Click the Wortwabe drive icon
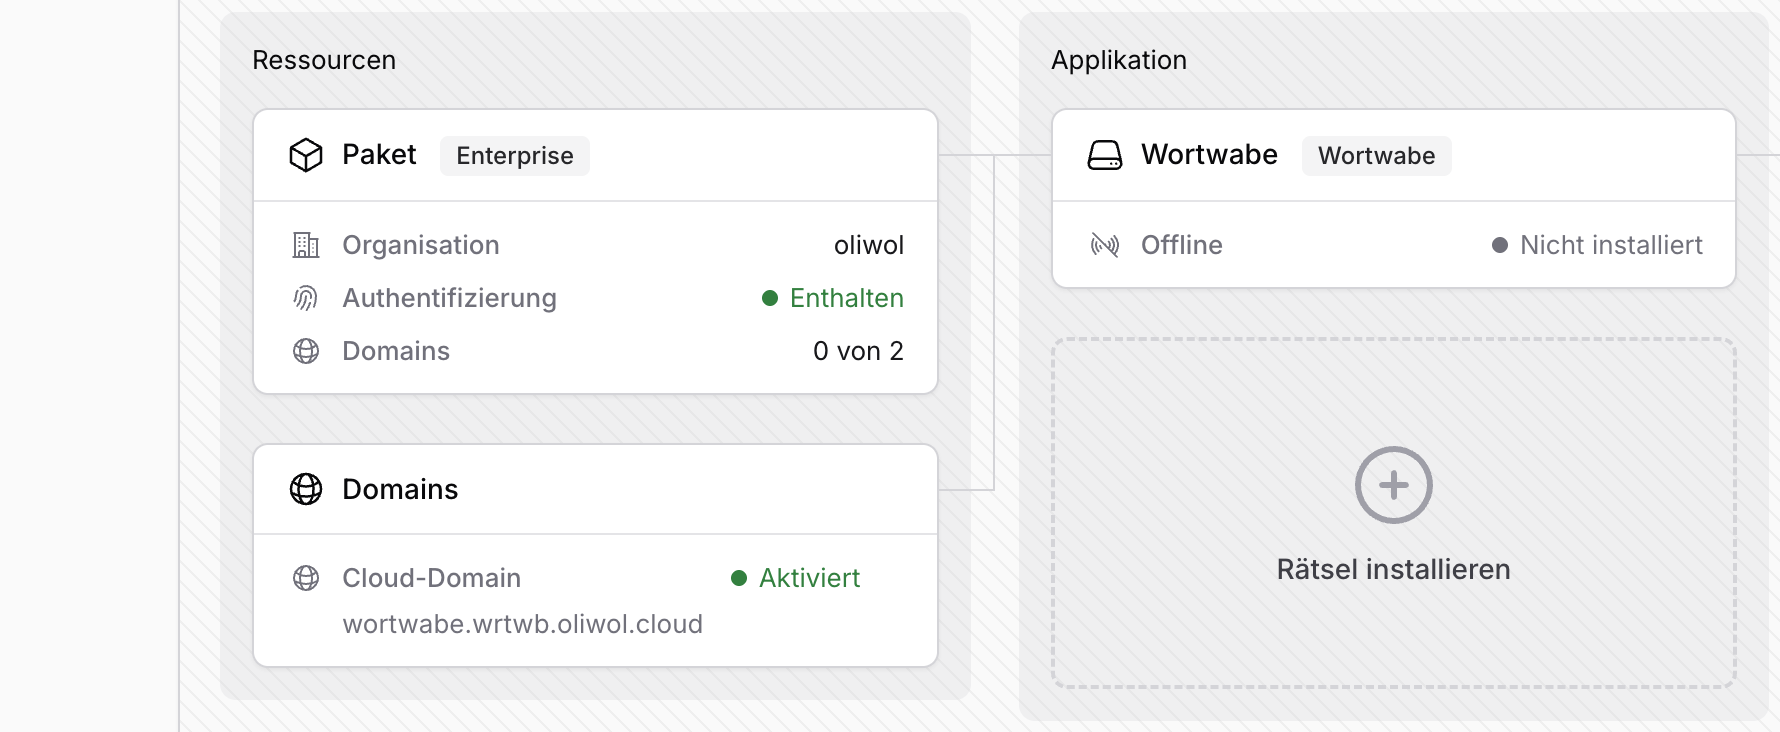1780x732 pixels. [x=1105, y=155]
